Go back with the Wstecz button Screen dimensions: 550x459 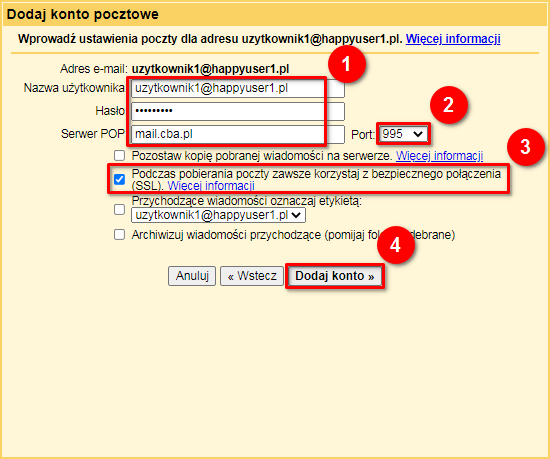click(252, 276)
